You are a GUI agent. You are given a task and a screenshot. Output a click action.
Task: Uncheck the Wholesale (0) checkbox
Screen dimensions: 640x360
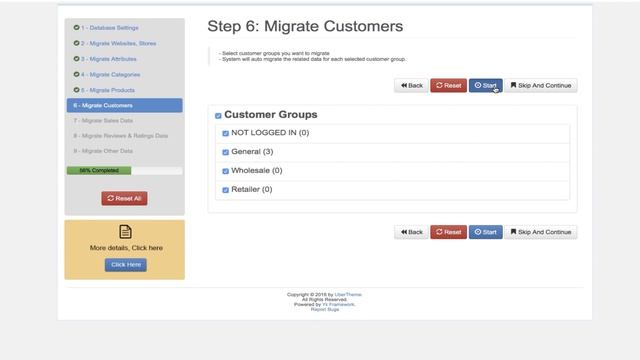click(225, 171)
